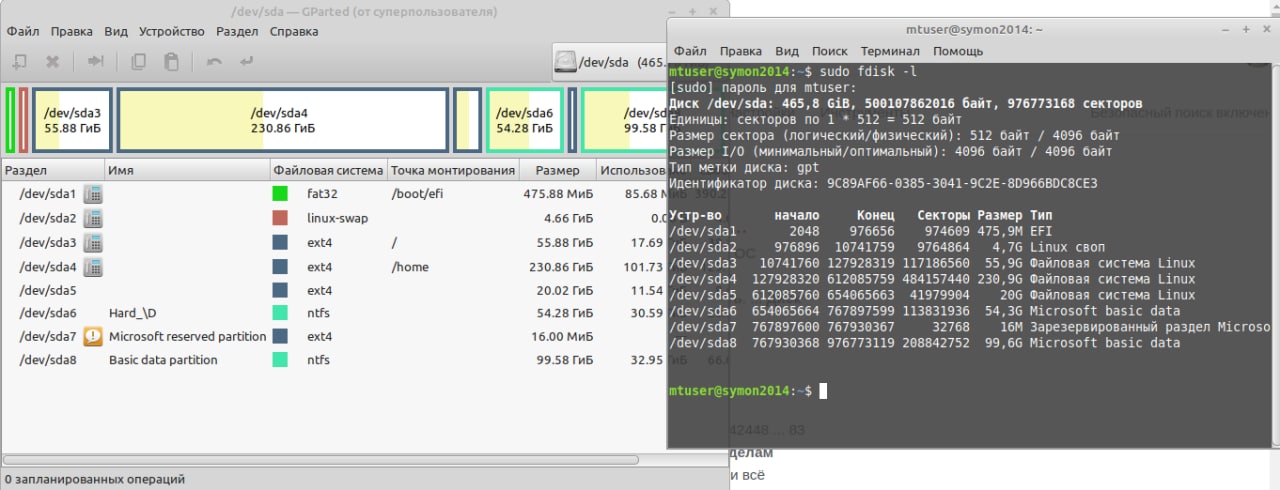The width and height of the screenshot is (1280, 490).
Task: Open the Поиск menu in the terminal
Action: pyautogui.click(x=829, y=51)
